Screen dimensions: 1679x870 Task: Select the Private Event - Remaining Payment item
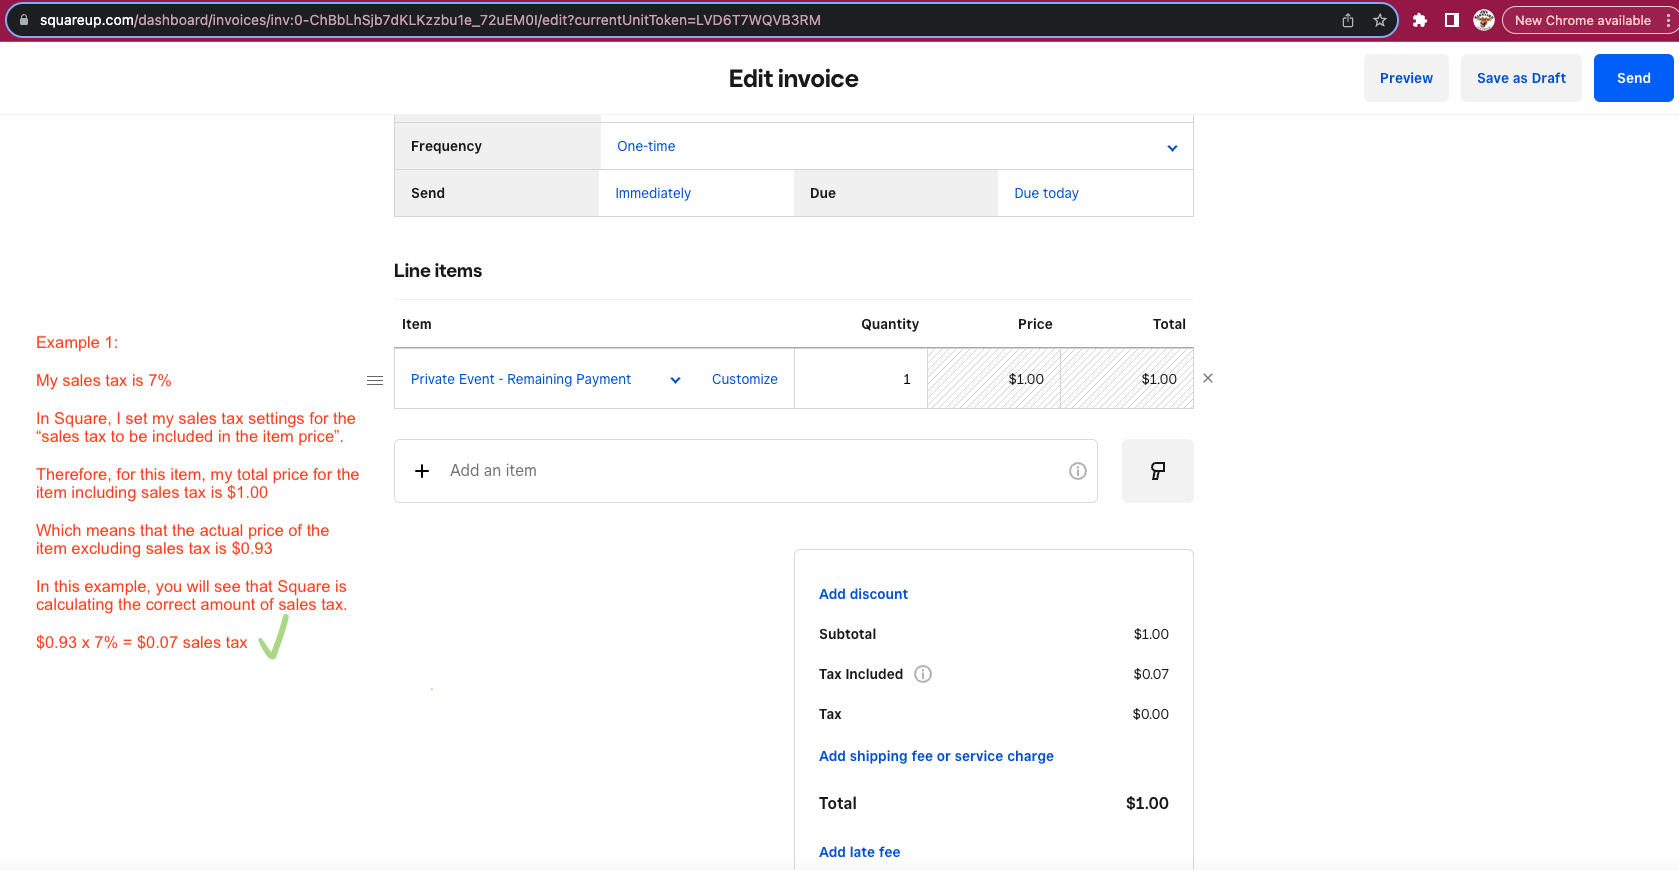(x=521, y=379)
